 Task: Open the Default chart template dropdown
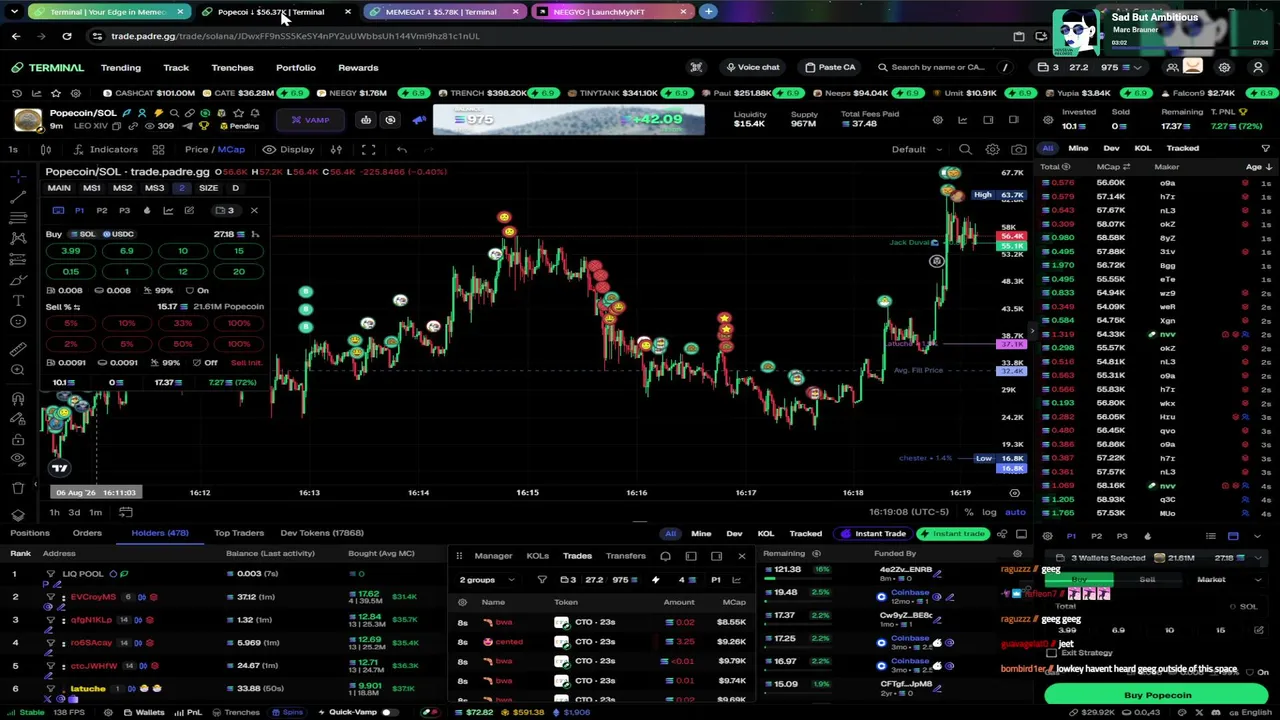(x=917, y=149)
